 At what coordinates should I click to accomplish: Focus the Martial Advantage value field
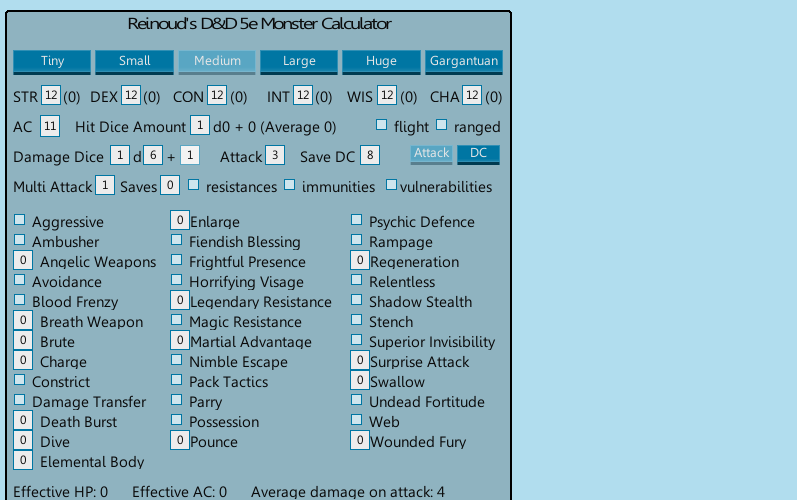[179, 340]
